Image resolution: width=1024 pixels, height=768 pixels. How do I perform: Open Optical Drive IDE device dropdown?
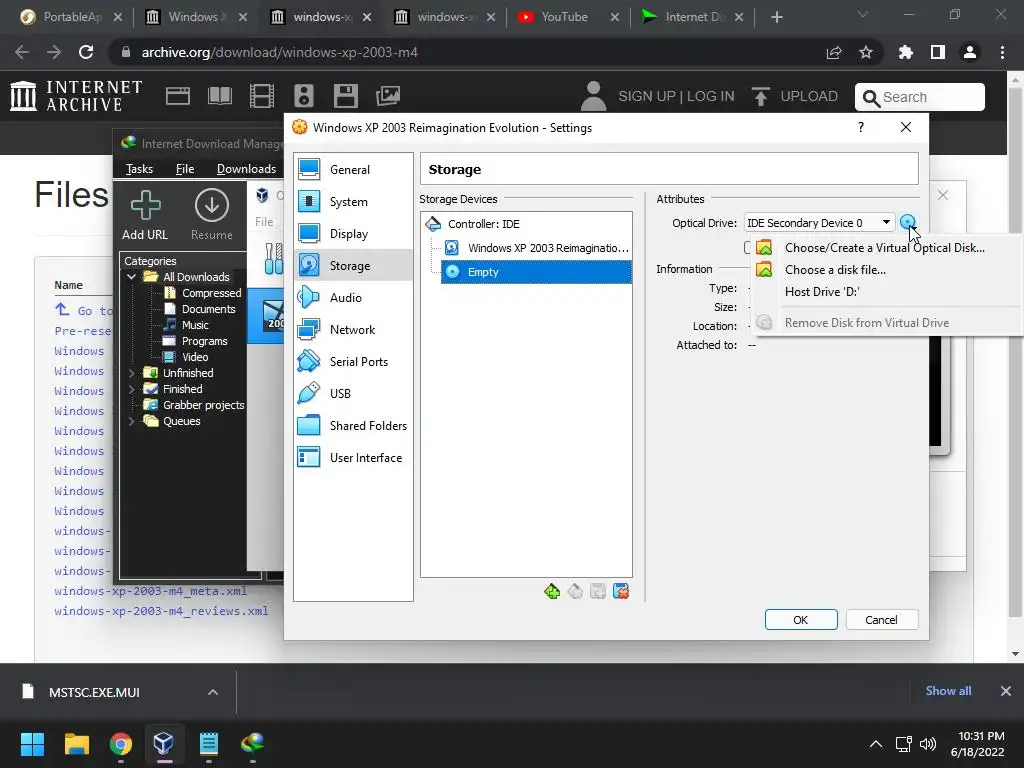tap(820, 223)
